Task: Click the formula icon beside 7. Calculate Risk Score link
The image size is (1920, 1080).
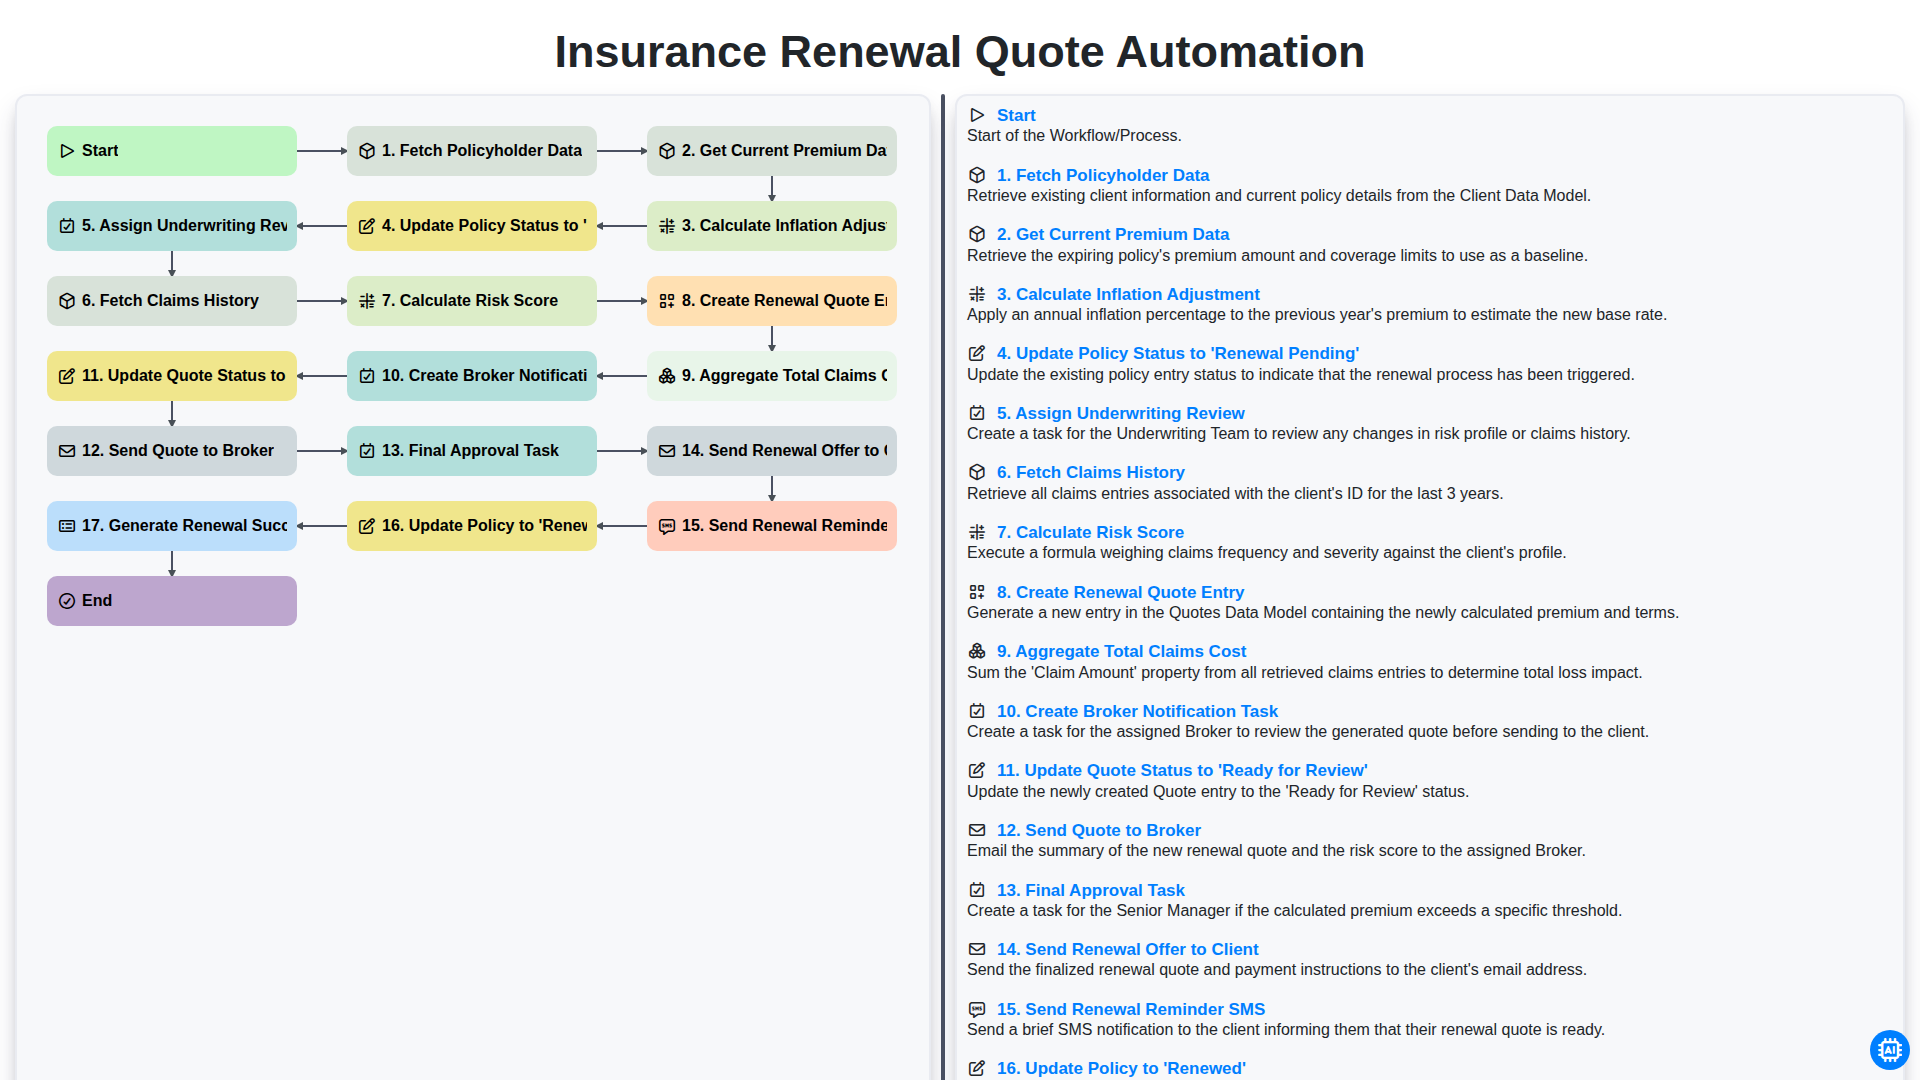Action: coord(977,532)
